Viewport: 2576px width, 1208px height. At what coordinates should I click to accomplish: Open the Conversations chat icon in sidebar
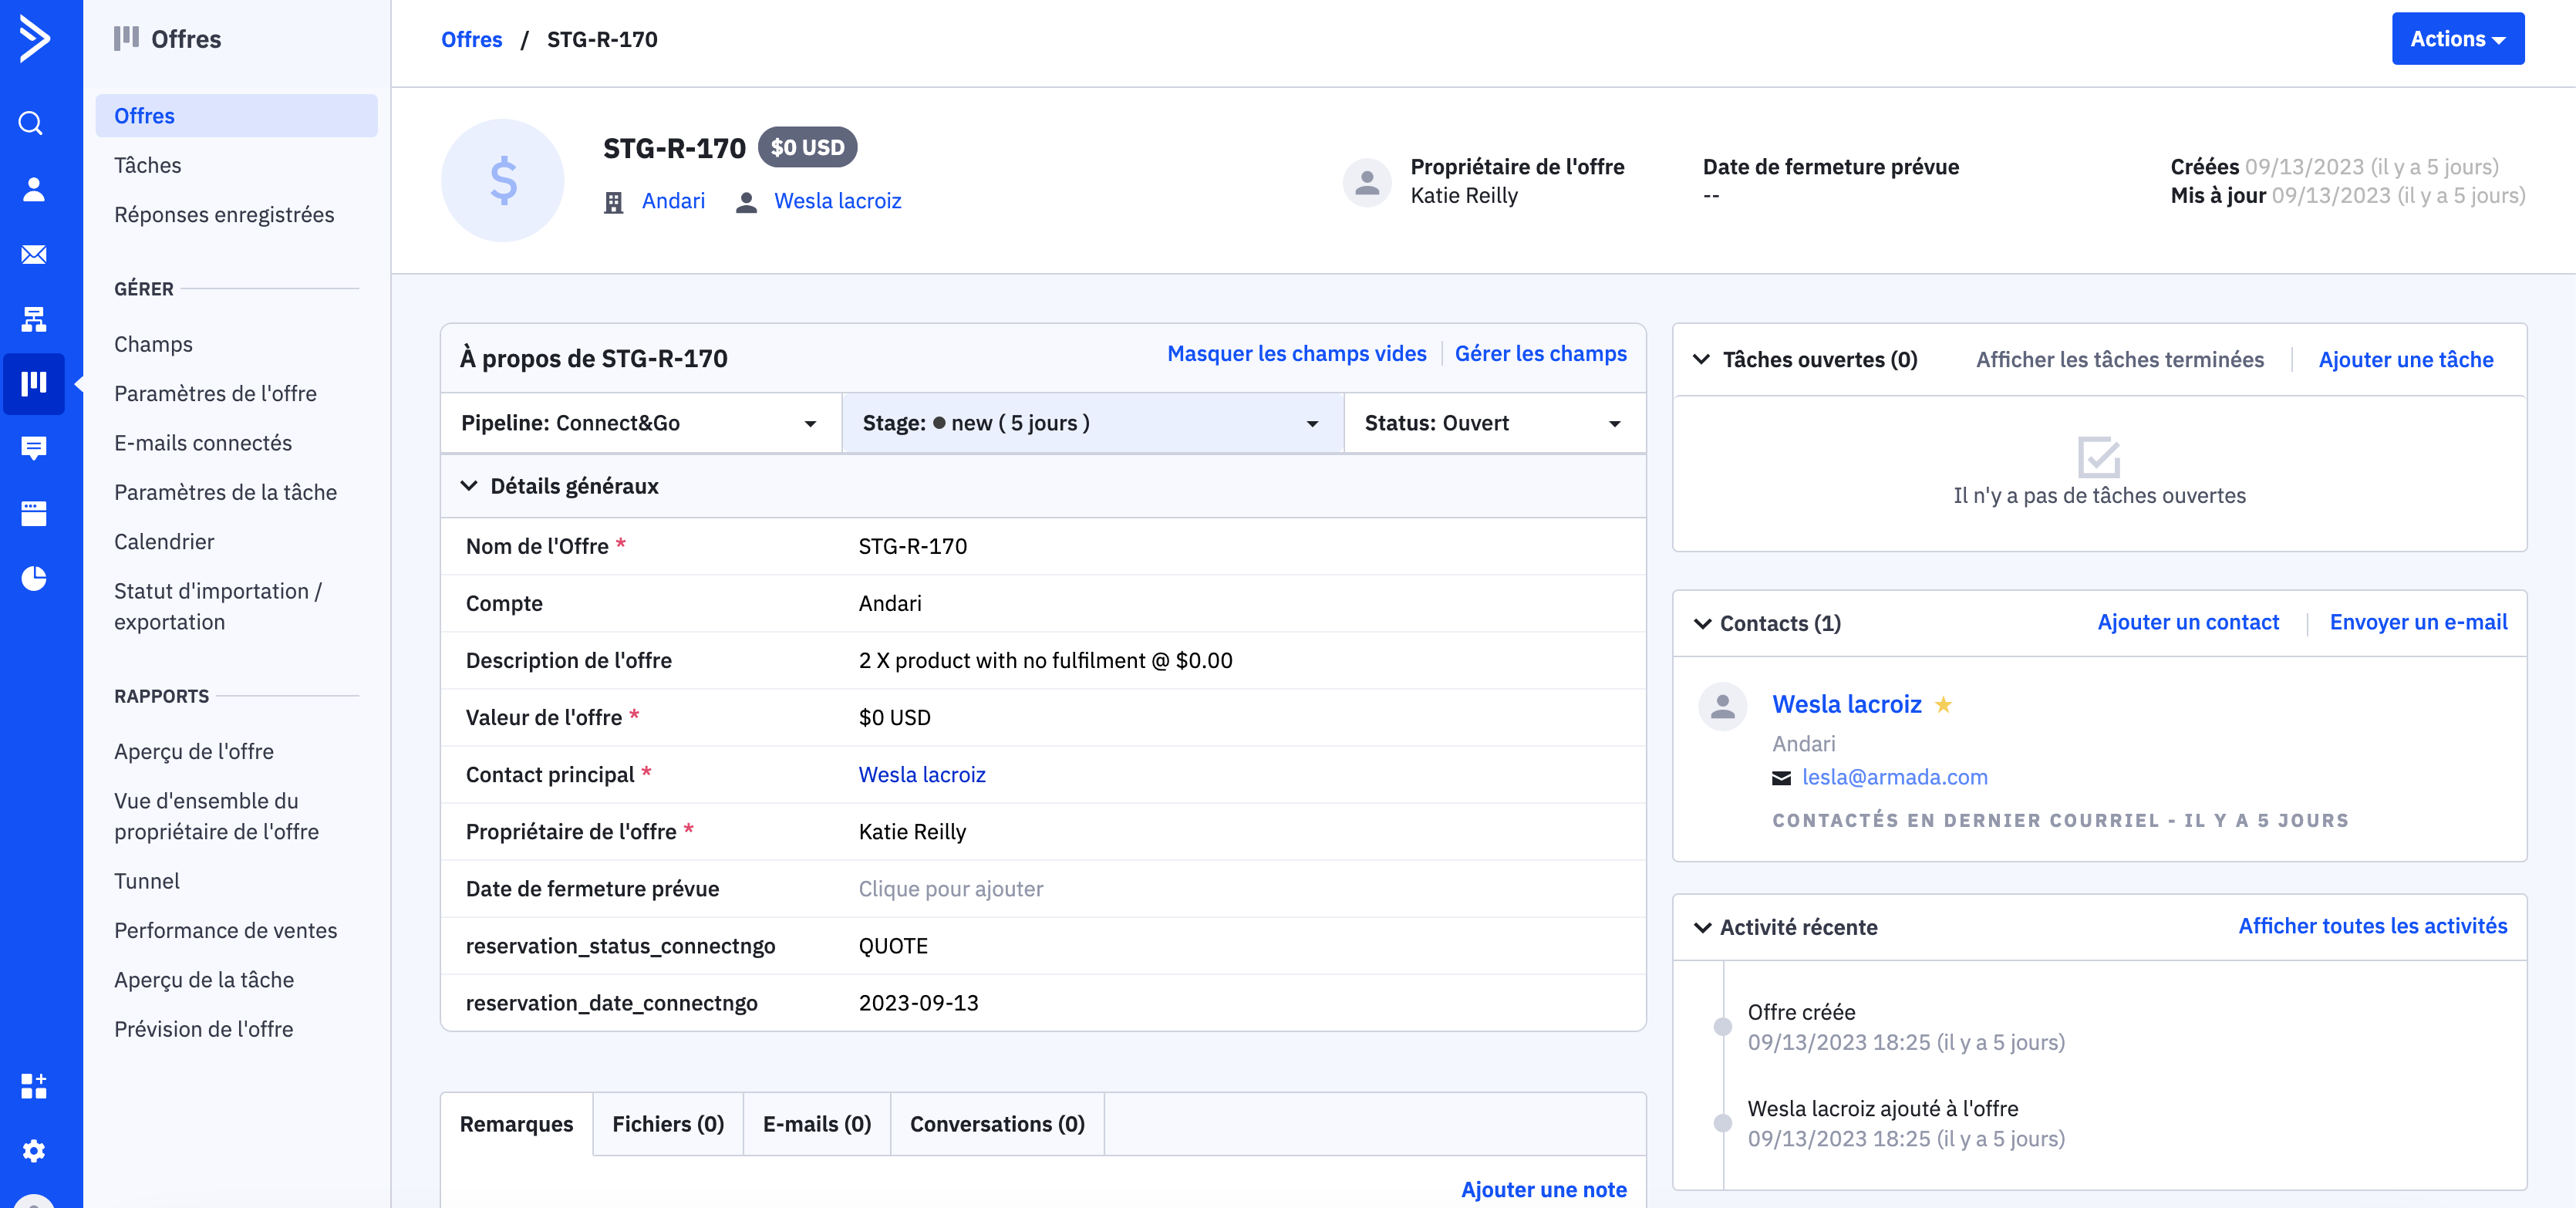coord(33,448)
